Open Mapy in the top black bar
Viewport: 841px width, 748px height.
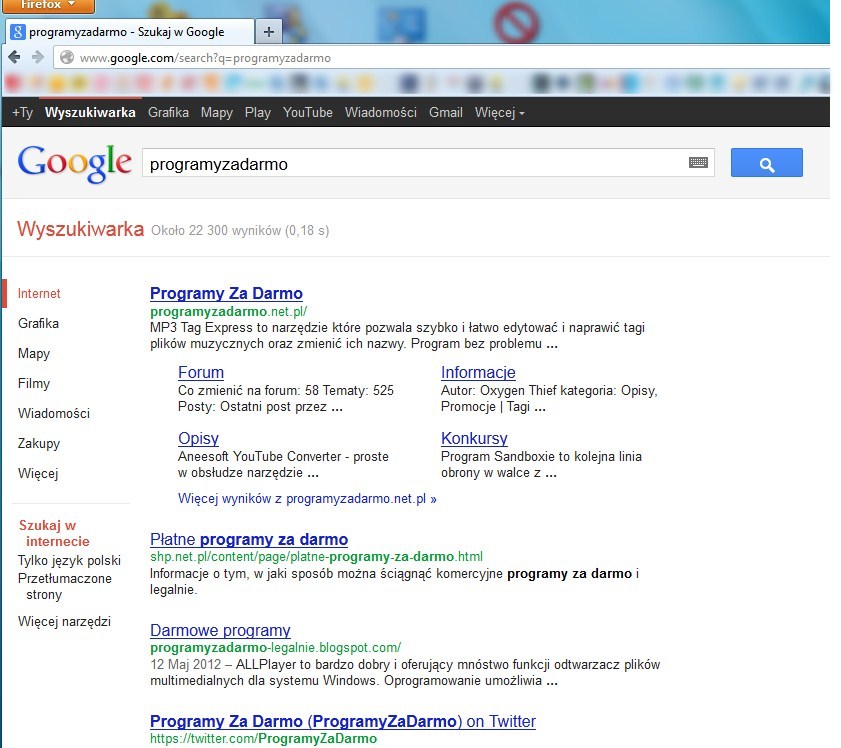point(217,113)
